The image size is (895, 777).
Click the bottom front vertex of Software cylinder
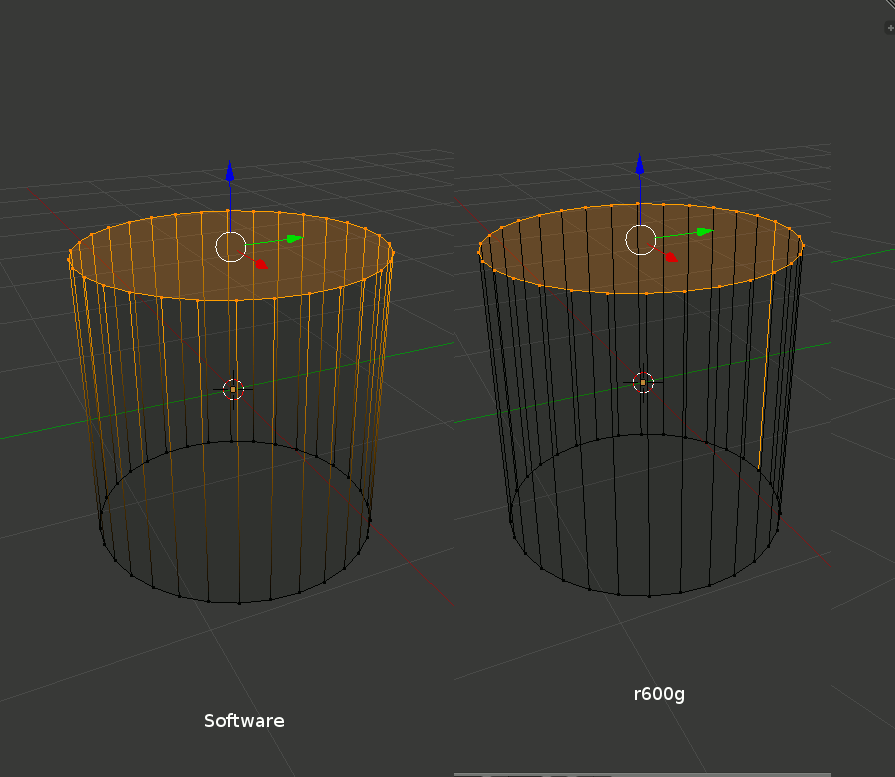(239, 603)
